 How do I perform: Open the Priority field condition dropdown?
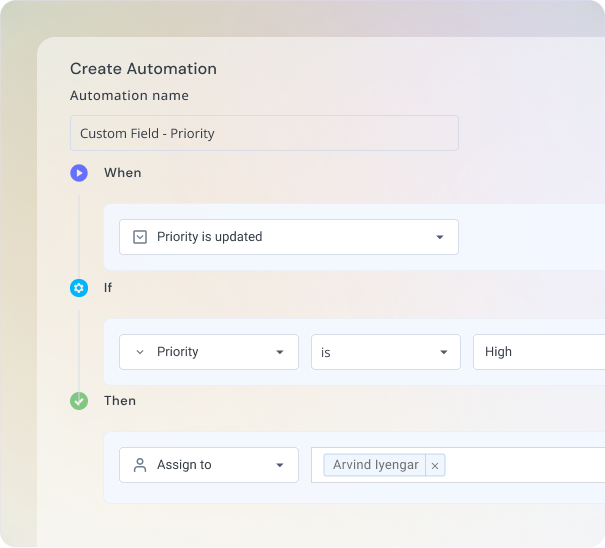tap(209, 352)
